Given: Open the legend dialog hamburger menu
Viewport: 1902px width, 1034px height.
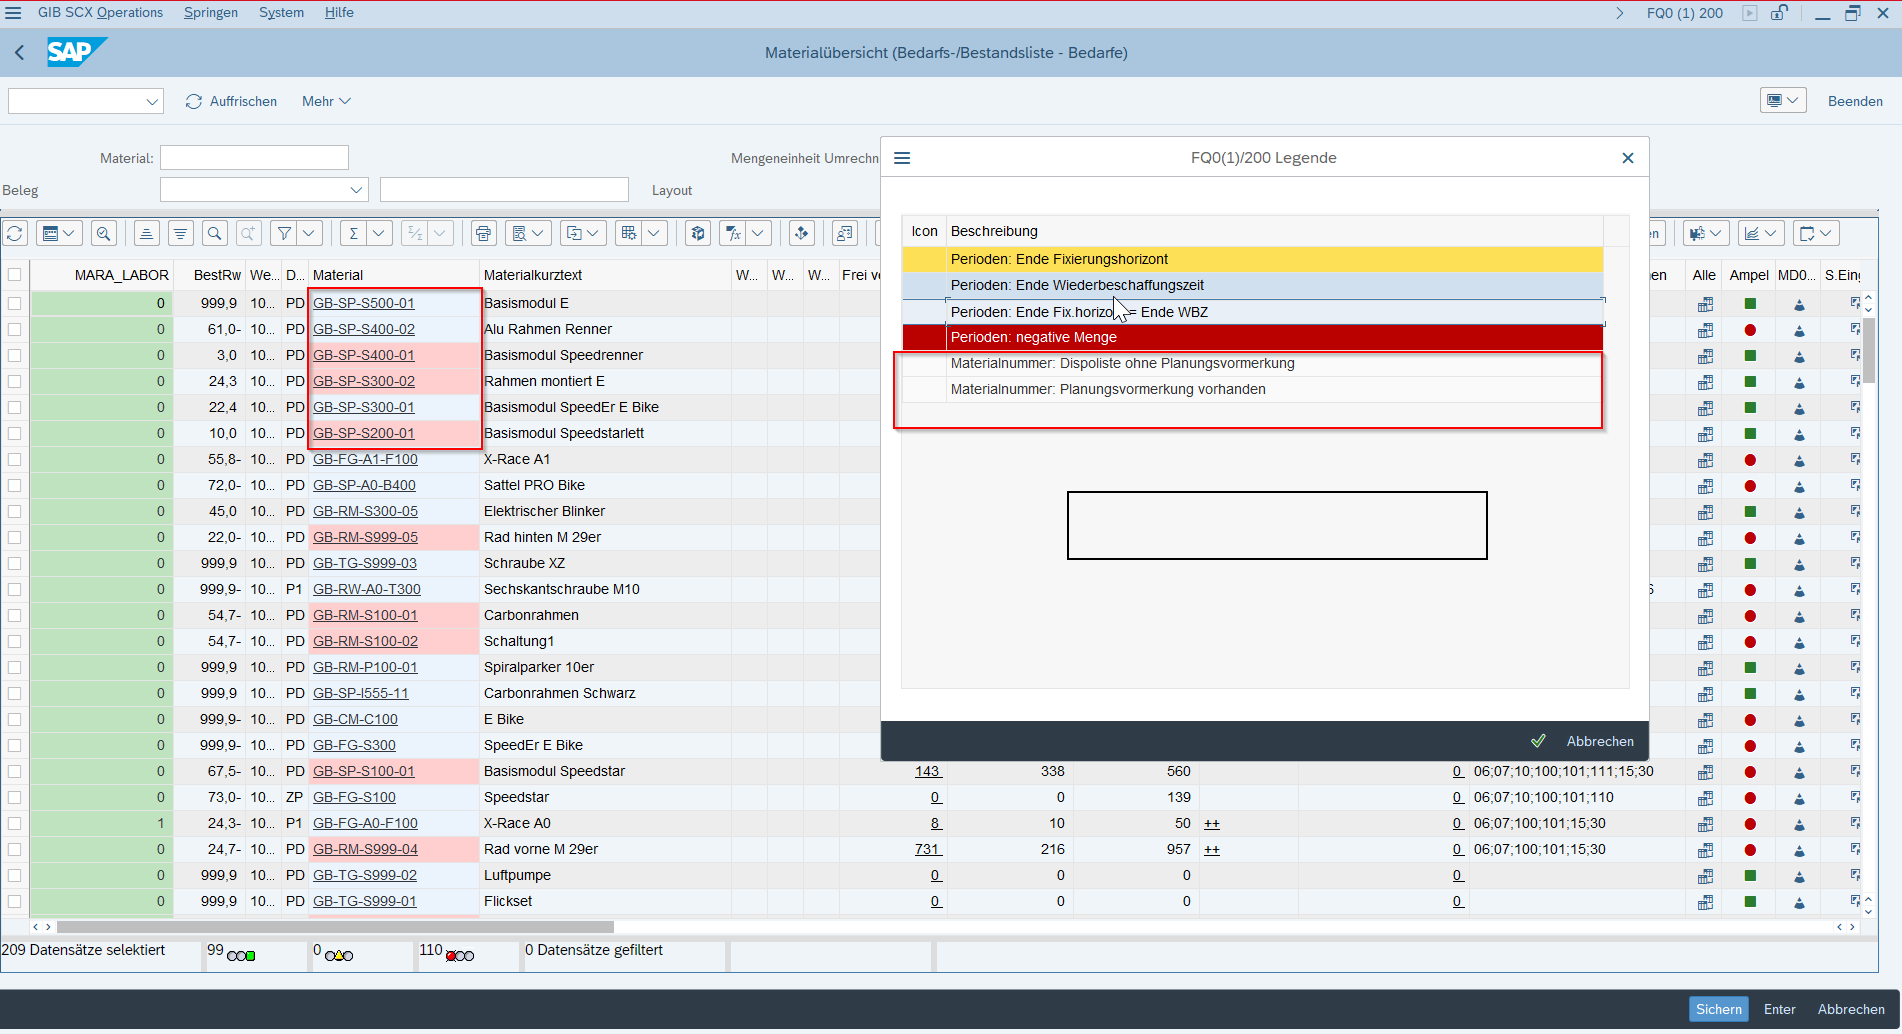Looking at the screenshot, I should (902, 158).
